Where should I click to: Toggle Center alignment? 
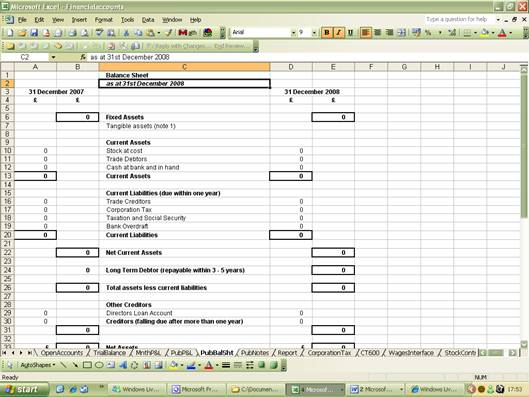point(378,32)
